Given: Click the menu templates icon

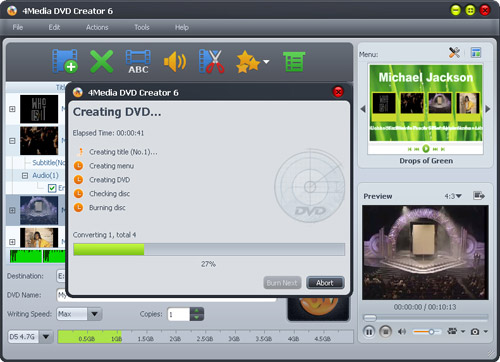Looking at the screenshot, I should click(x=476, y=53).
